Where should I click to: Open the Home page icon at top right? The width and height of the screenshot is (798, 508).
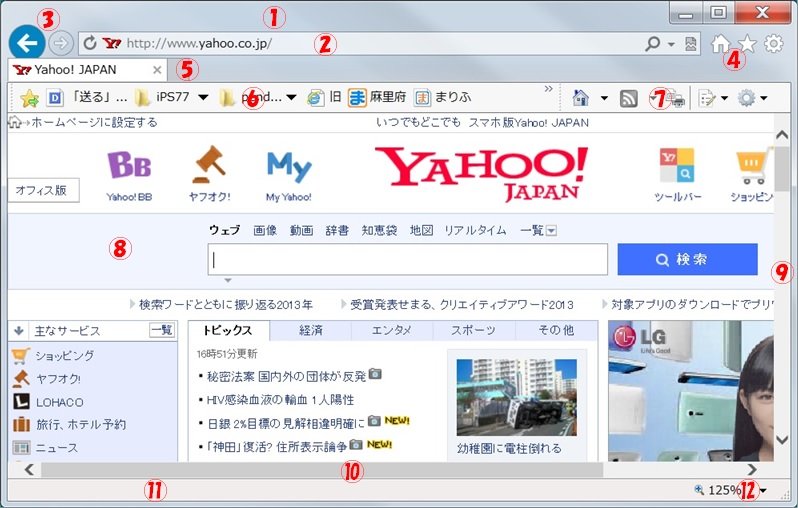(x=720, y=44)
